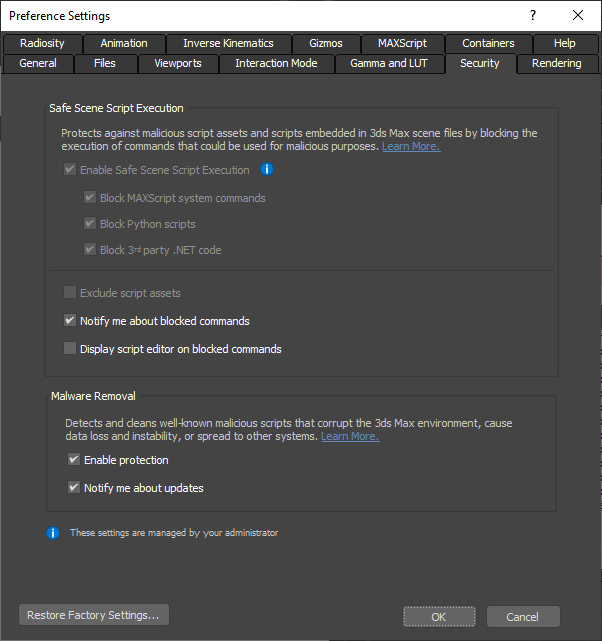Click the info icon beside Enable Safe Scene Script Execution
Viewport: 602px width, 641px height.
[x=267, y=170]
